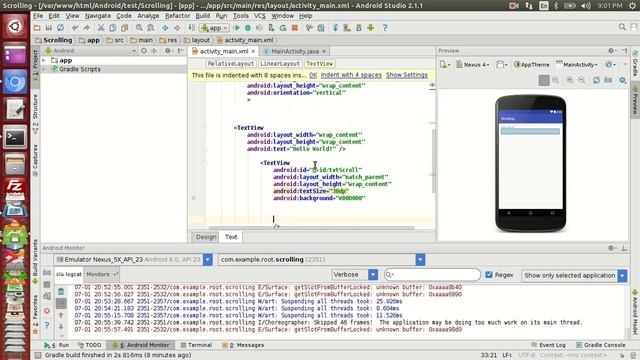The image size is (640, 360).
Task: Zoom out on the preview
Action: (x=582, y=80)
